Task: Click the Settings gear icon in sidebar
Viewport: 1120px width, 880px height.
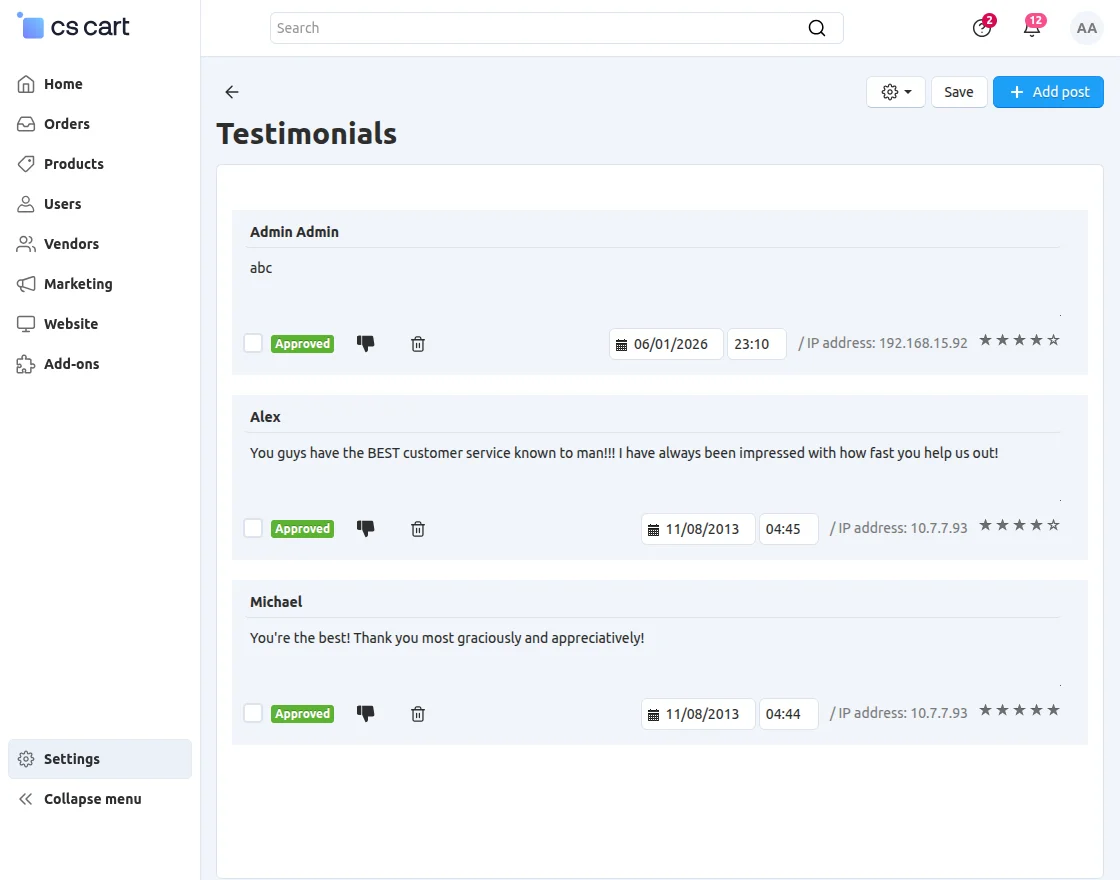Action: (x=26, y=759)
